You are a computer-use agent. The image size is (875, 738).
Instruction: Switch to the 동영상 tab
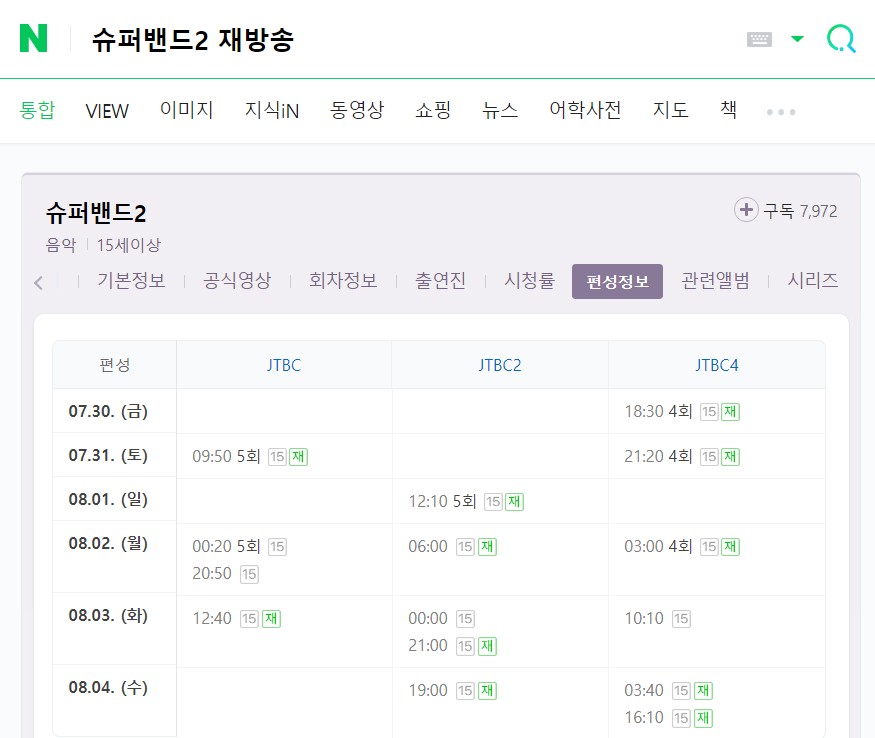(x=357, y=109)
